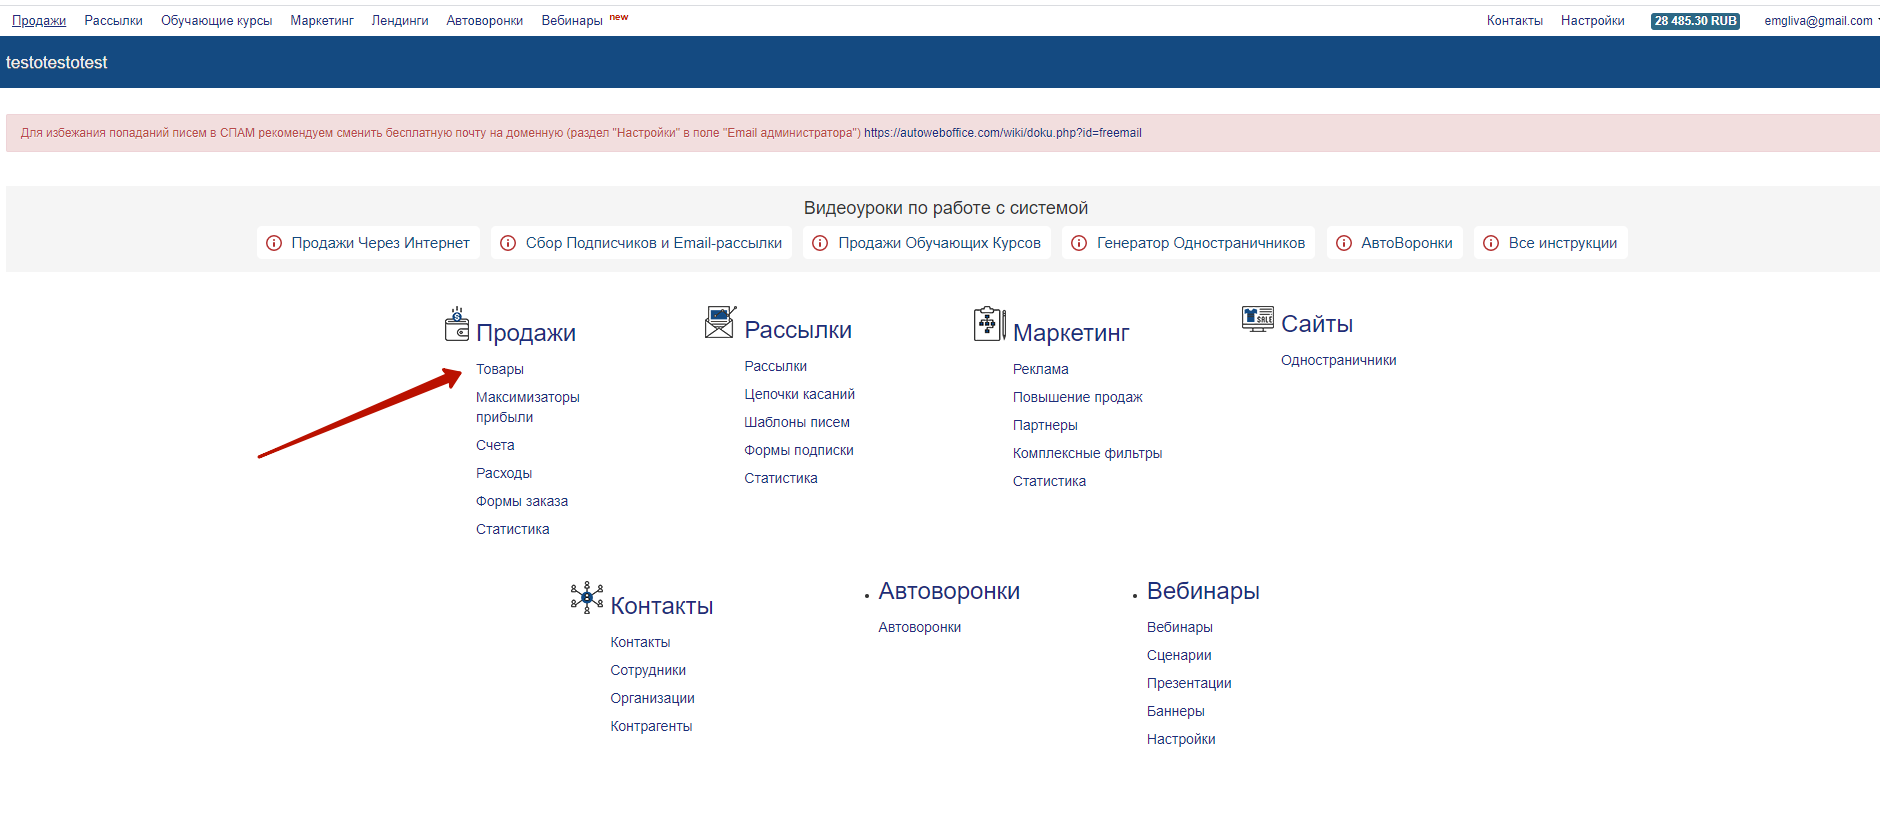Screen dimensions: 1880x815
Task: Click the Сайты storefront icon
Action: 1257,319
